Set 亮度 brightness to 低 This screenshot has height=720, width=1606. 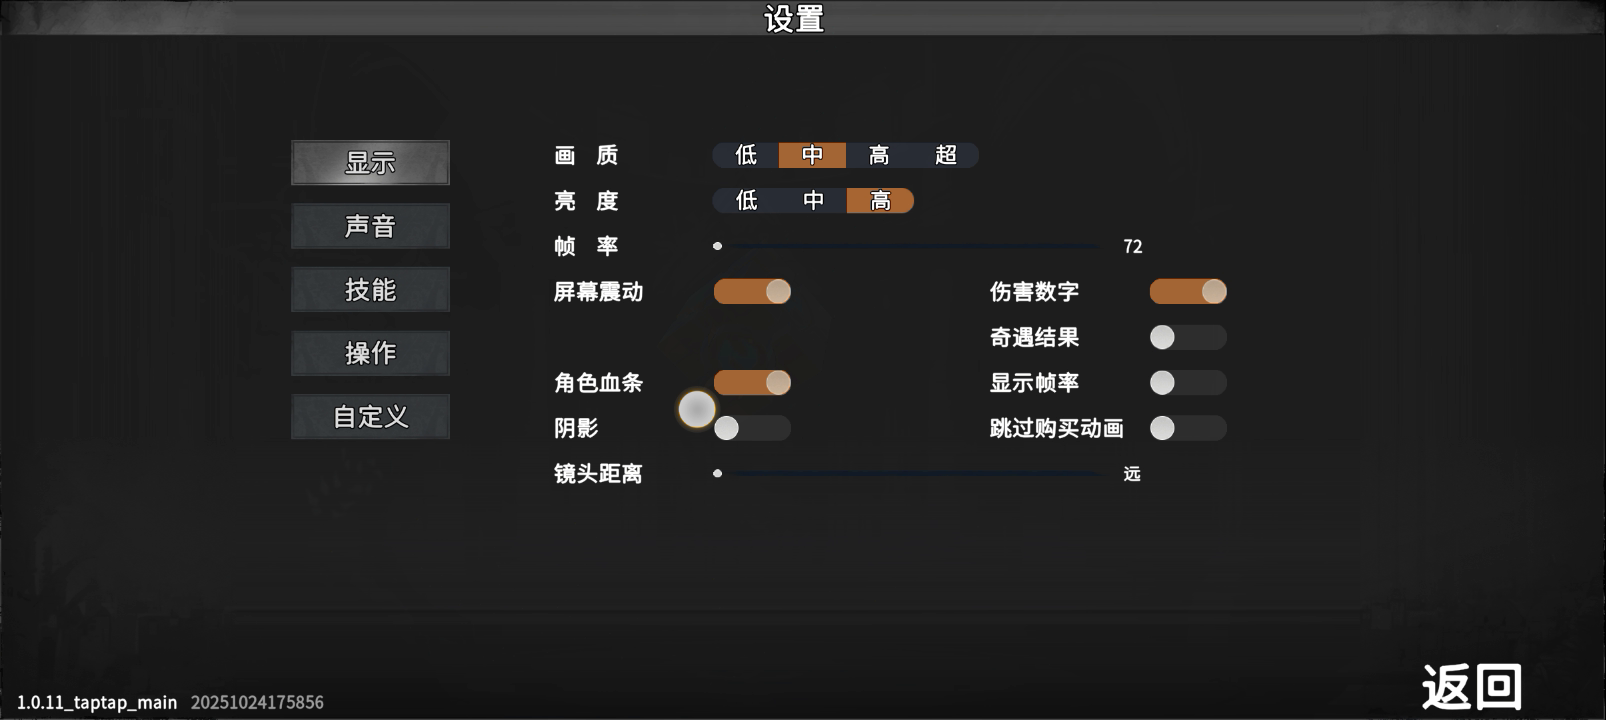coord(746,201)
